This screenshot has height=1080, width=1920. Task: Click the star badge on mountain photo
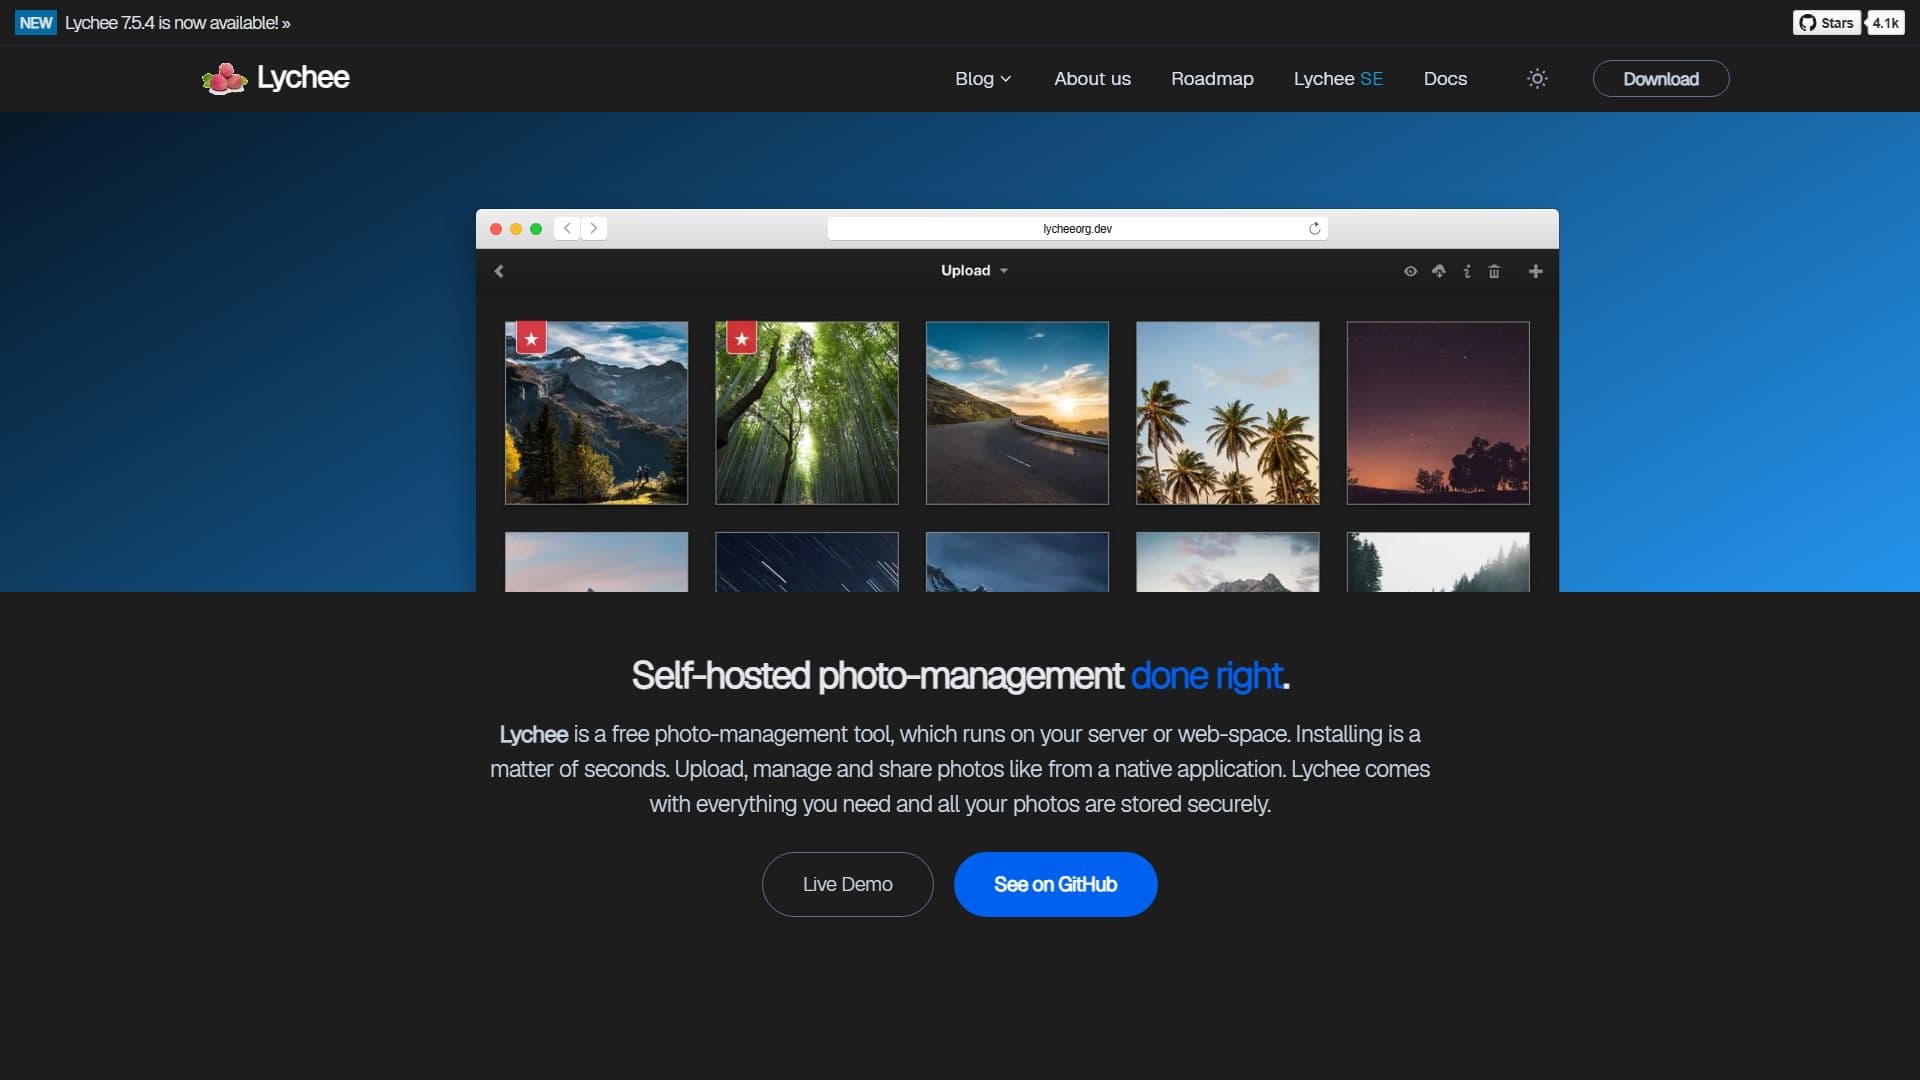[531, 338]
